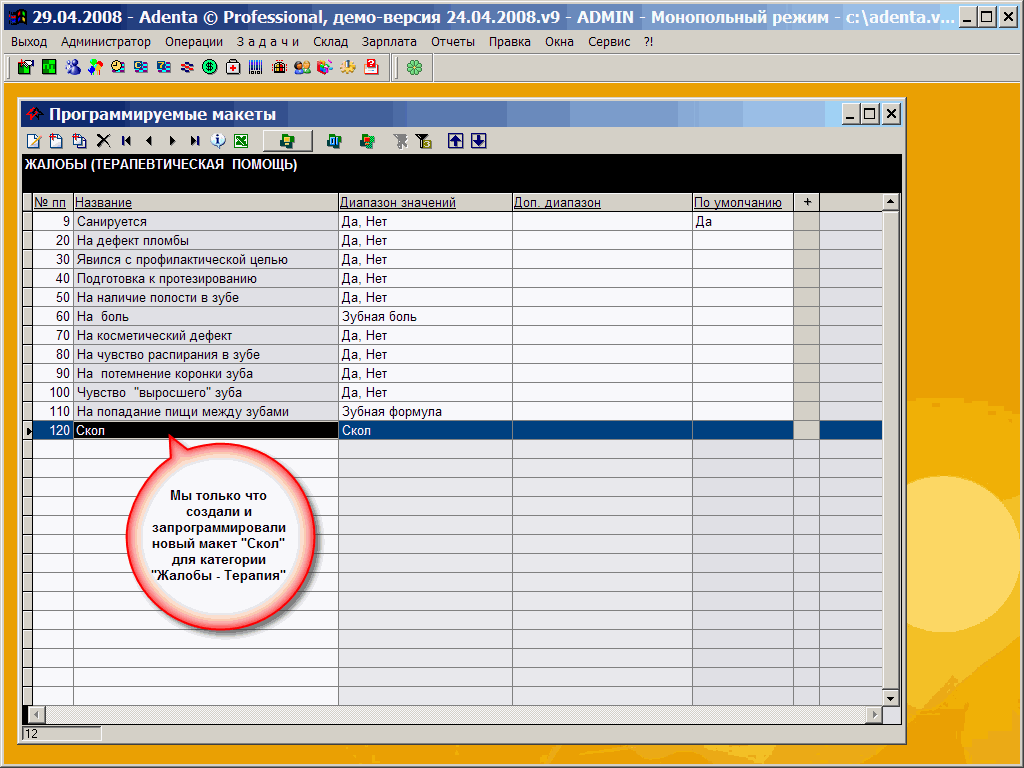Image resolution: width=1024 pixels, height=768 pixels.
Task: Delete record using the X icon
Action: pyautogui.click(x=102, y=141)
